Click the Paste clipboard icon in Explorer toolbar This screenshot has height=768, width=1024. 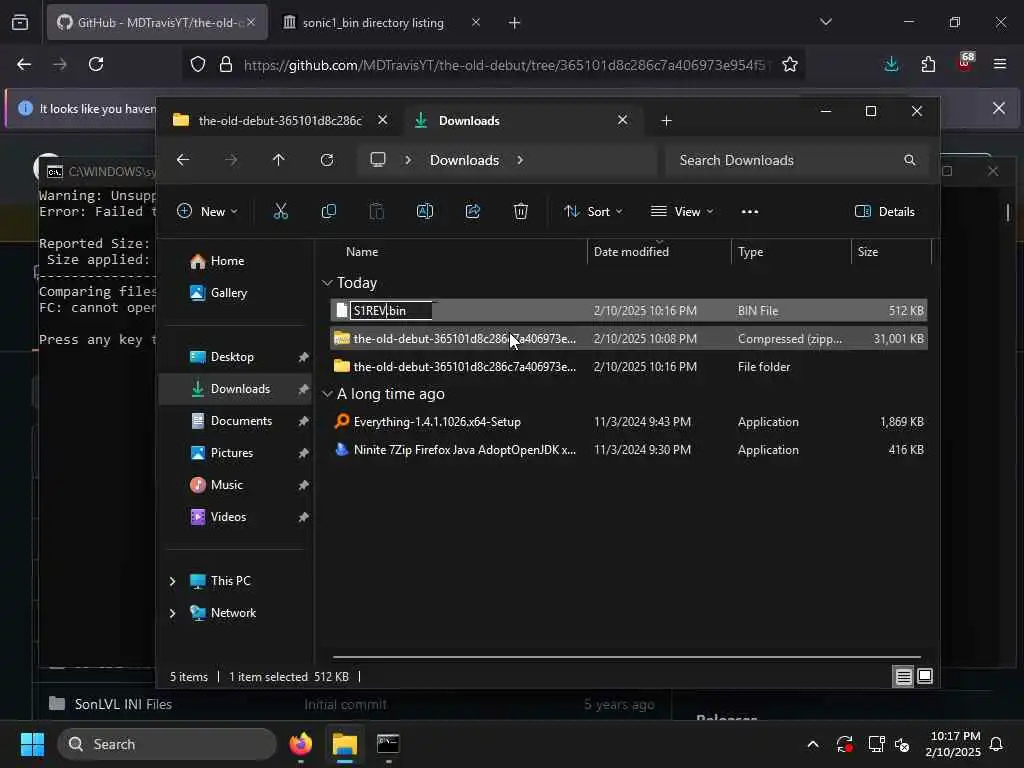[377, 211]
